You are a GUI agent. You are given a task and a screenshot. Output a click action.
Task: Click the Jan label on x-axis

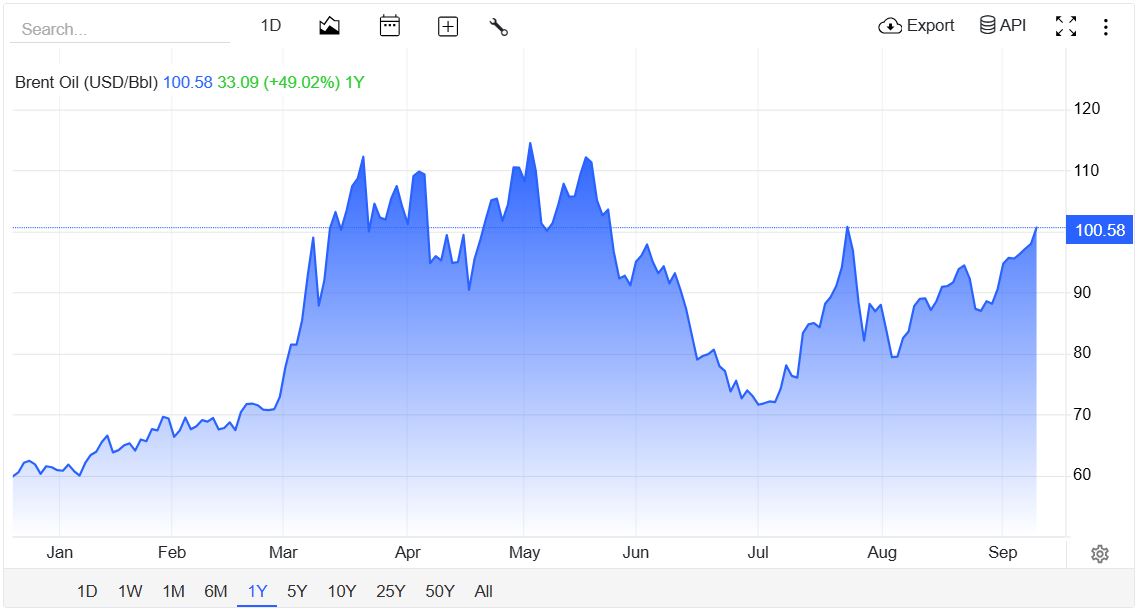point(60,553)
